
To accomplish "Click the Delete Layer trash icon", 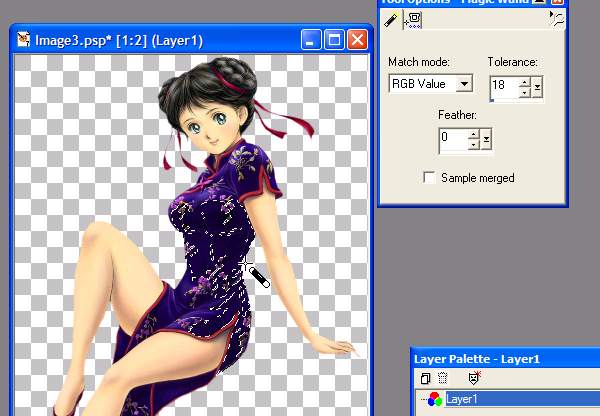I will pyautogui.click(x=443, y=378).
